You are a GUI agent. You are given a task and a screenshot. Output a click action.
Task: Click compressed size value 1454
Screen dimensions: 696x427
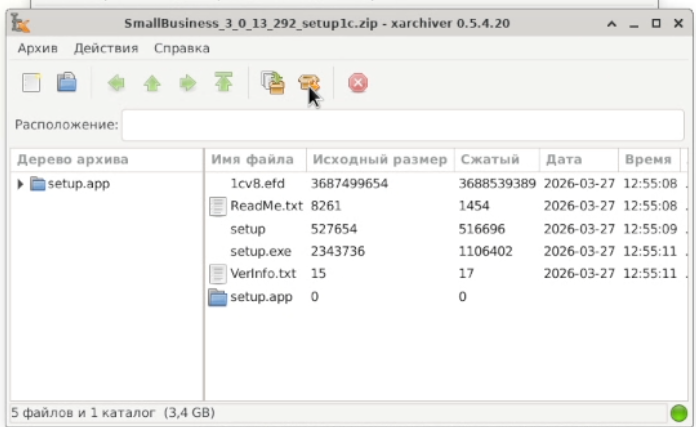coord(474,206)
